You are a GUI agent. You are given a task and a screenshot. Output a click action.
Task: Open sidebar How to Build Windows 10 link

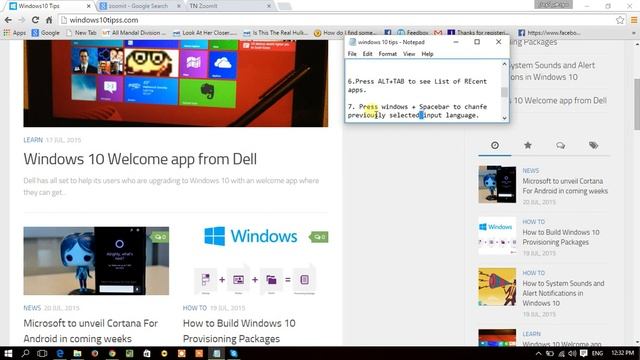[x=561, y=237]
